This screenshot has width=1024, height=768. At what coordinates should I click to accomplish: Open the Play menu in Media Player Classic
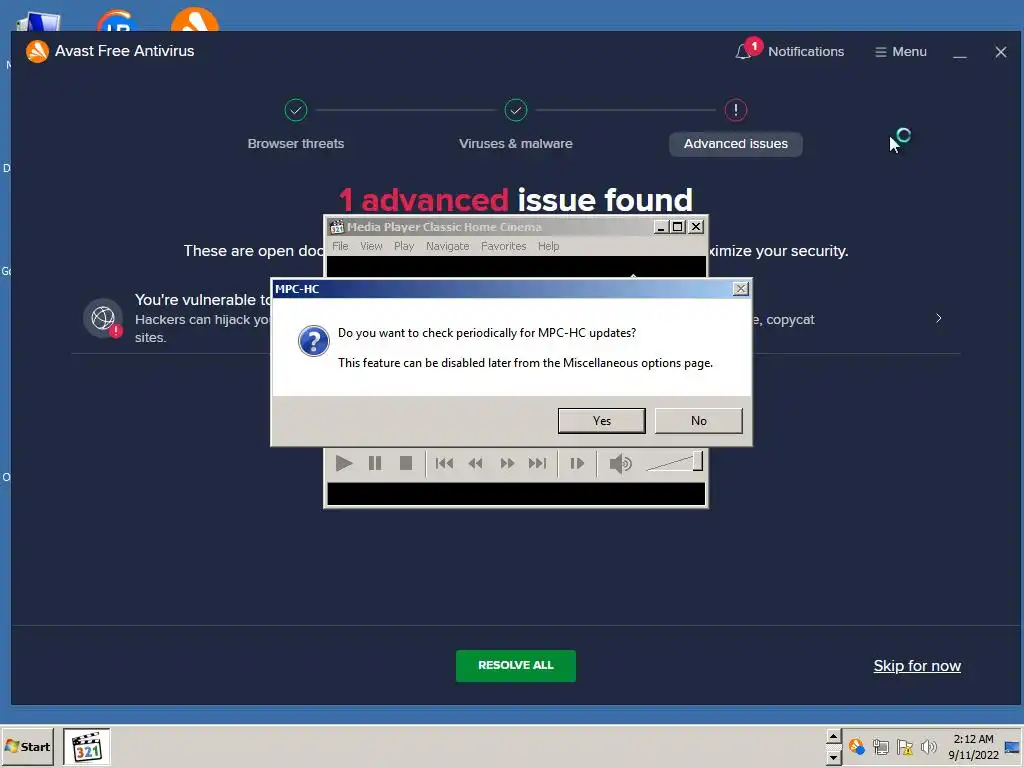tap(404, 246)
